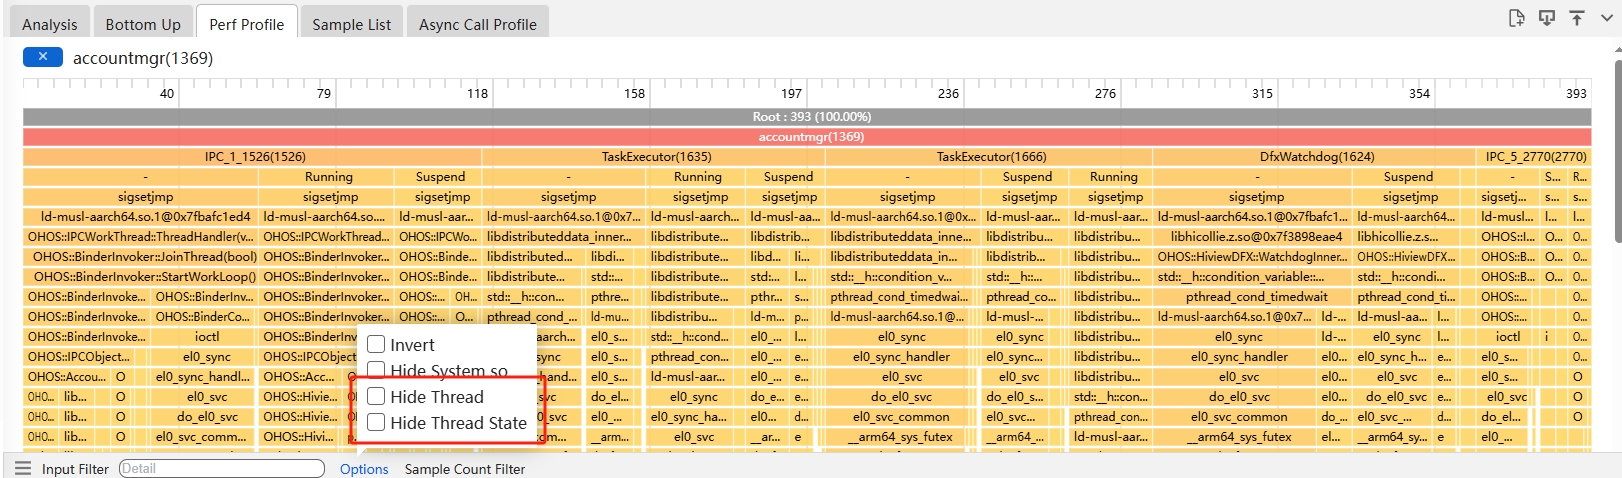Screen dimensions: 1622x478
Task: Collapse the panel with the chevron-down arrow
Action: tap(1606, 18)
